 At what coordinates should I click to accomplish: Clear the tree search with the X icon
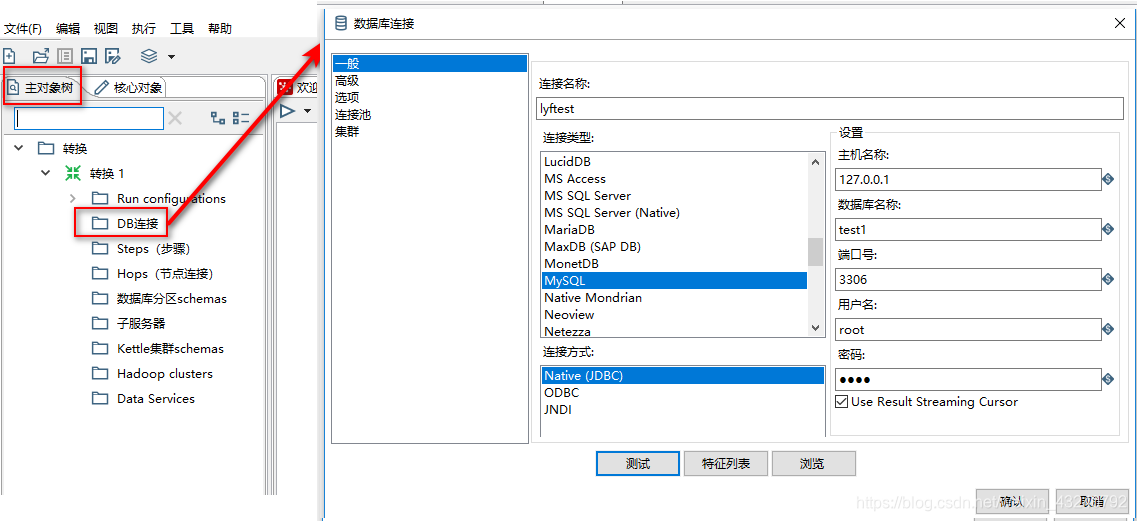tap(175, 118)
